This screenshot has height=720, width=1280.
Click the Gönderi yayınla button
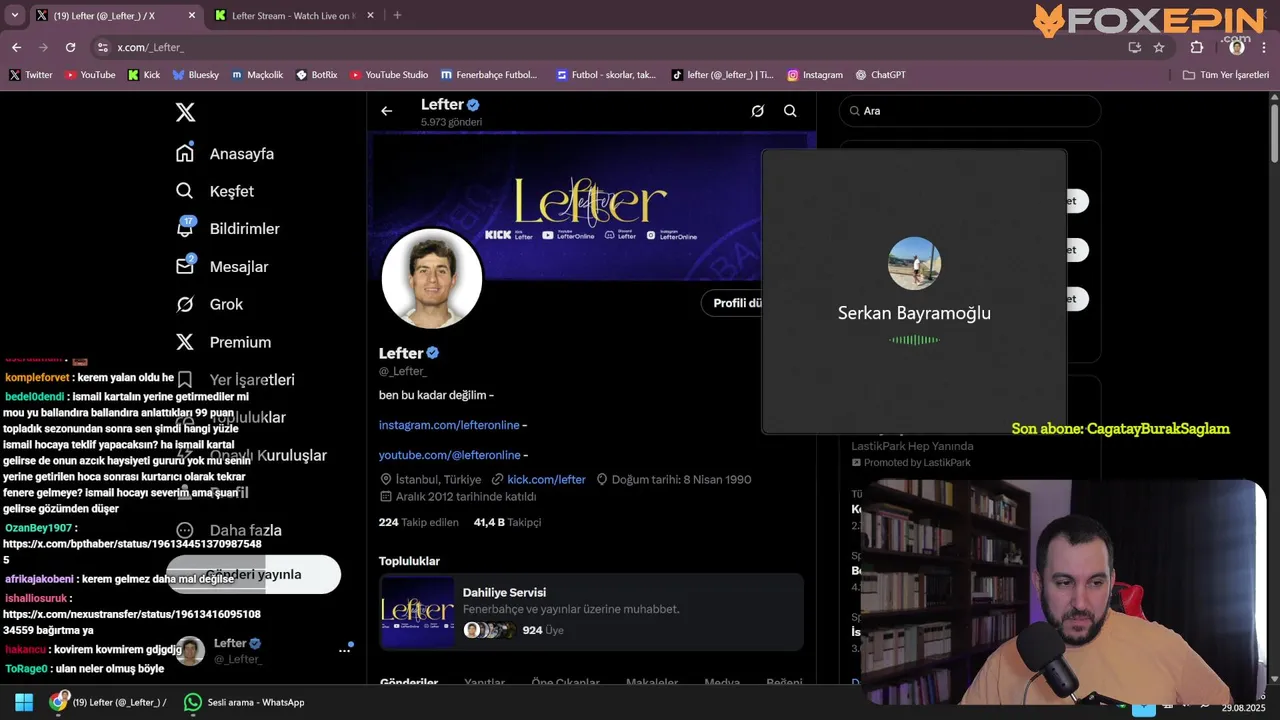(254, 575)
